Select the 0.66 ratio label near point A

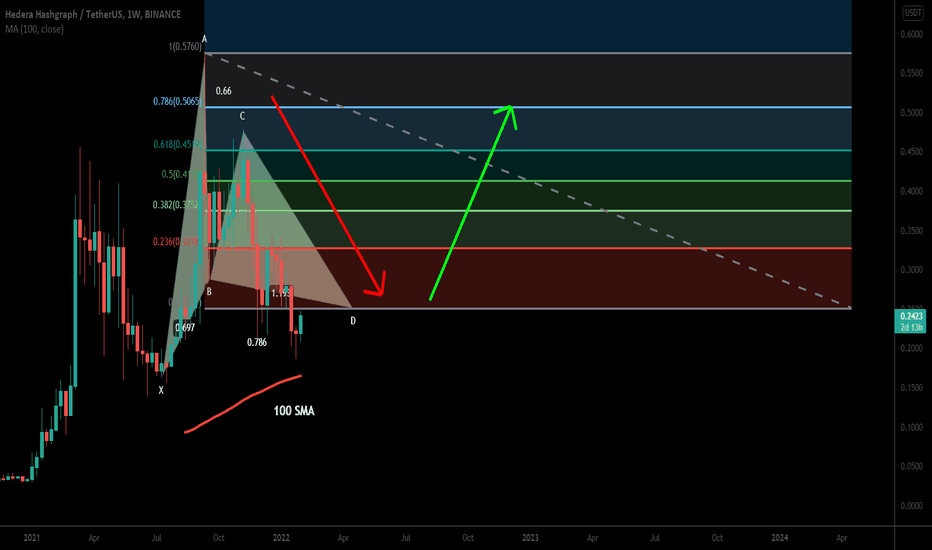[223, 91]
